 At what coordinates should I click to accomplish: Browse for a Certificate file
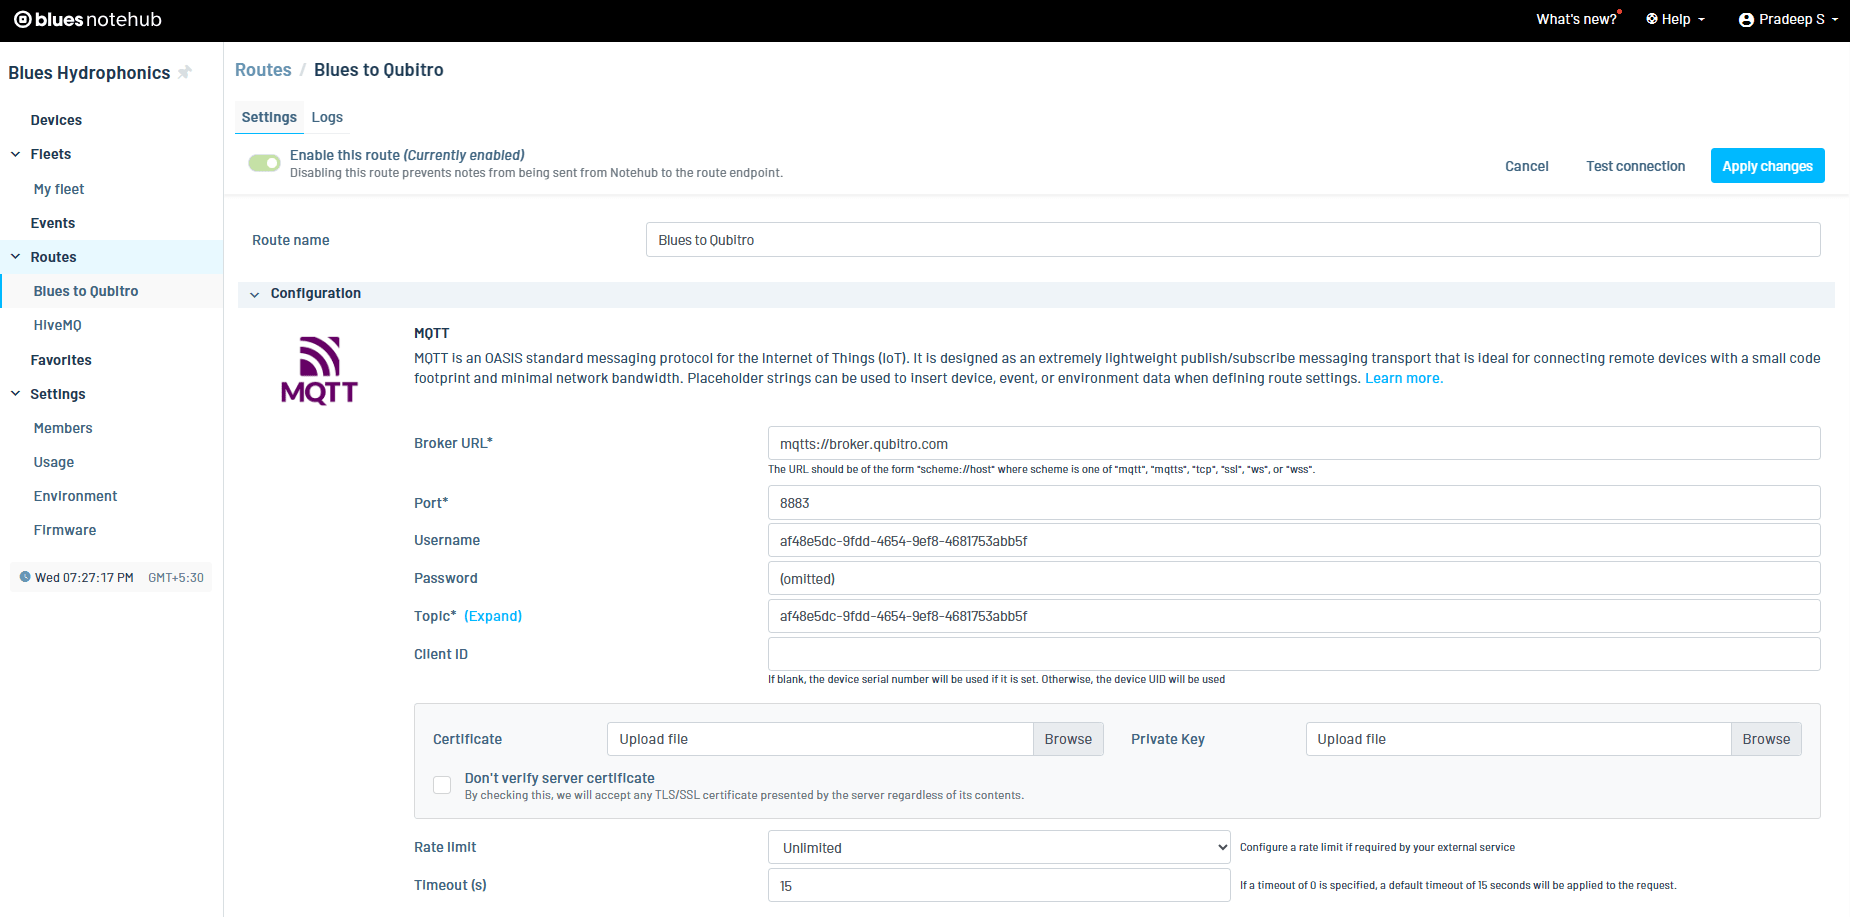coord(1068,739)
